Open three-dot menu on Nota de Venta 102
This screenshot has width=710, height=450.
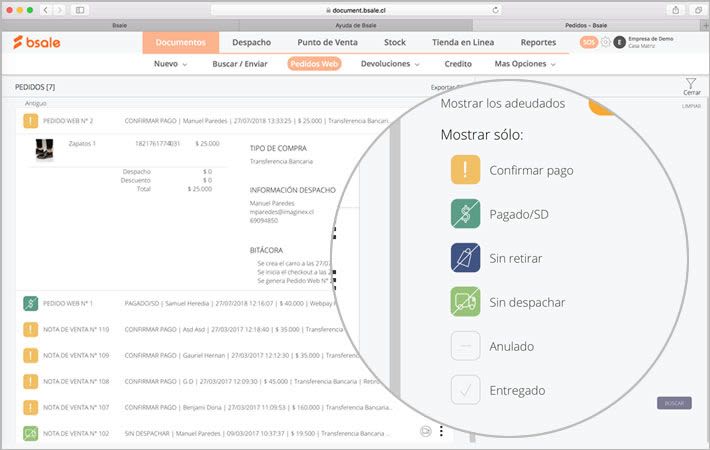(x=441, y=432)
